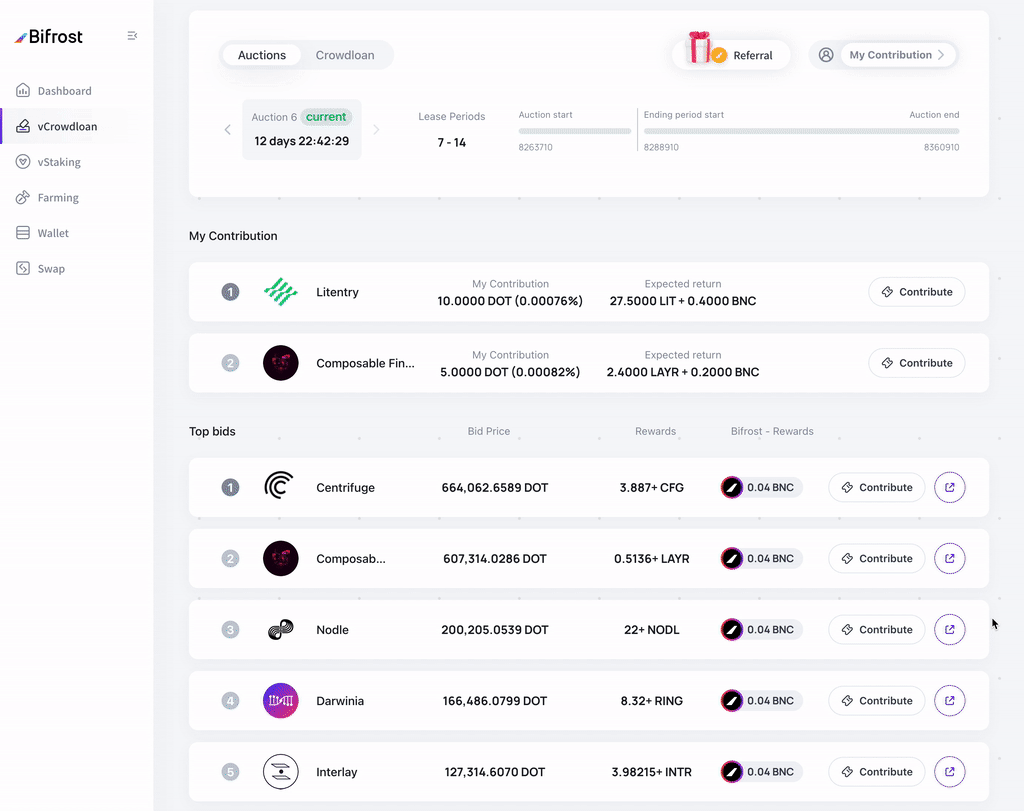Contribute to Darwinia bid
The image size is (1024, 811).
[x=876, y=701]
